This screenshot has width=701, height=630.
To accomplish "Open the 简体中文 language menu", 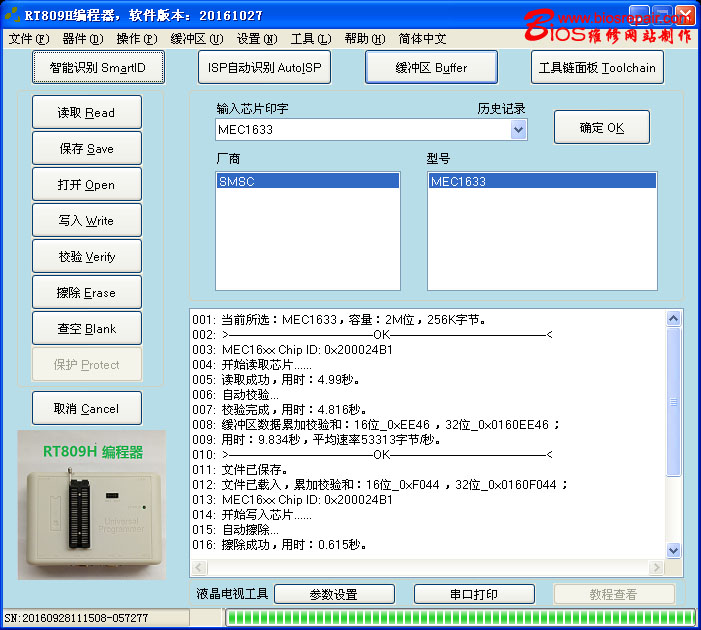I will click(x=422, y=39).
